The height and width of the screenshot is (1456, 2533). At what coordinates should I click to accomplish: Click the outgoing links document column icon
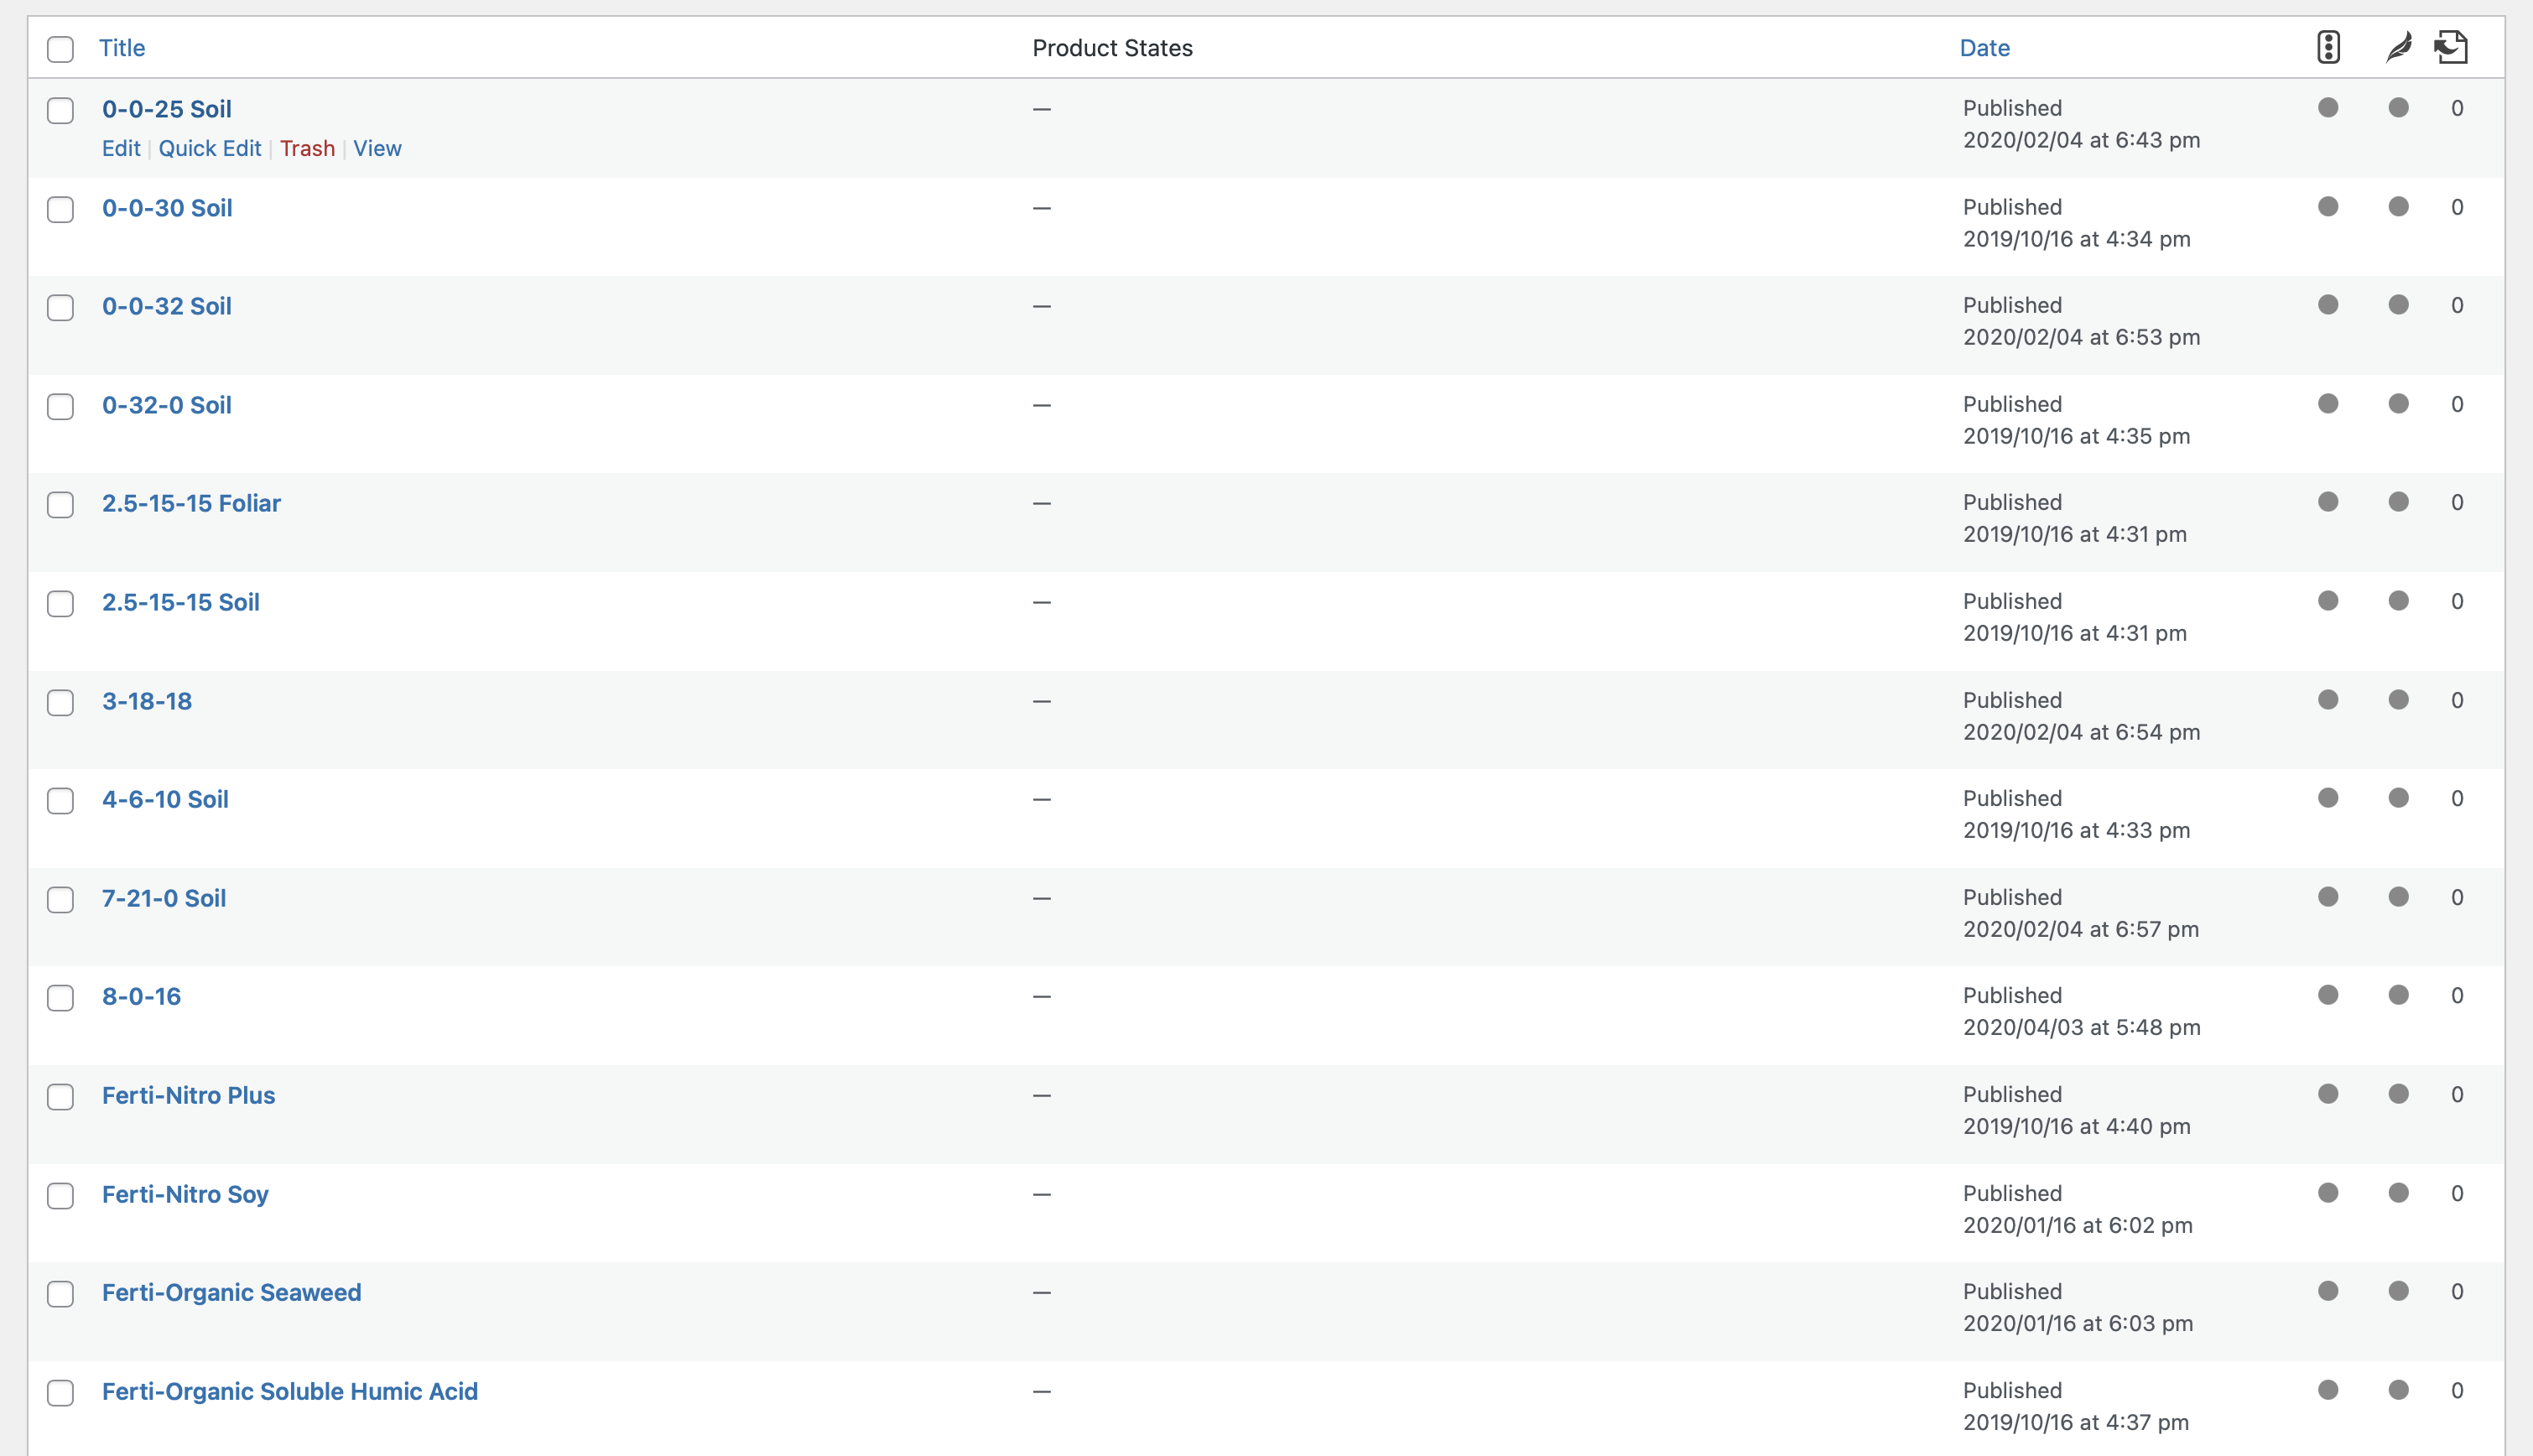tap(2451, 47)
